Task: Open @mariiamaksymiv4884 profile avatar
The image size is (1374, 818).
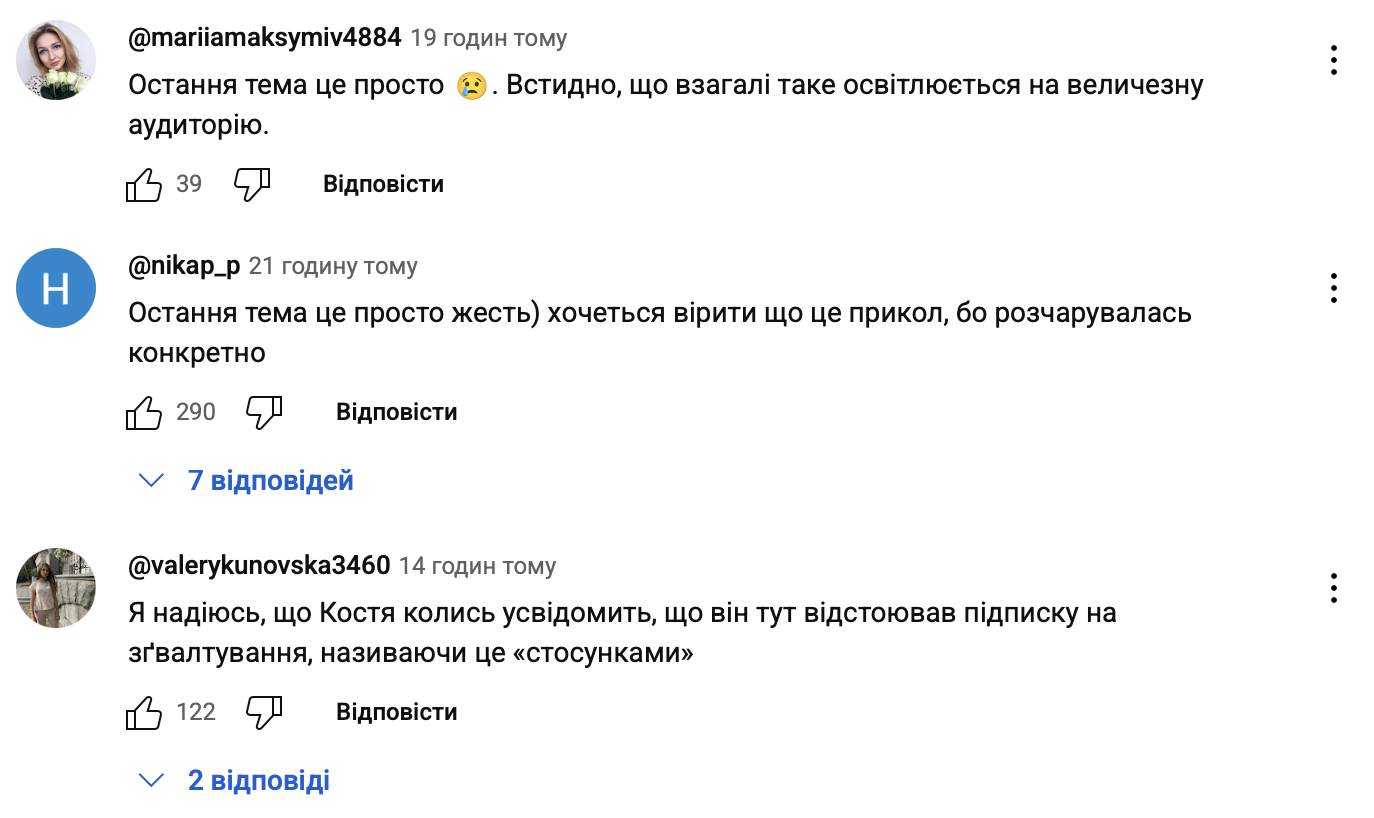Action: (56, 60)
